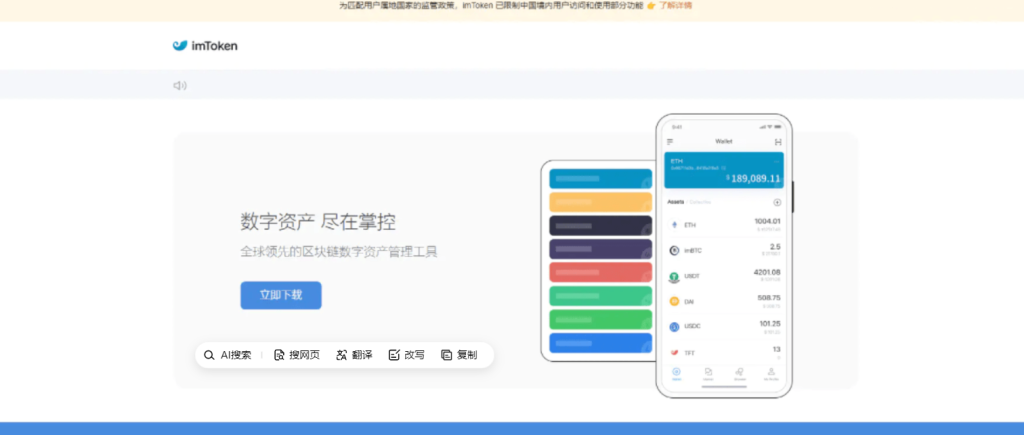Click the imBTC token icon
This screenshot has height=435, width=1024.
pos(675,250)
